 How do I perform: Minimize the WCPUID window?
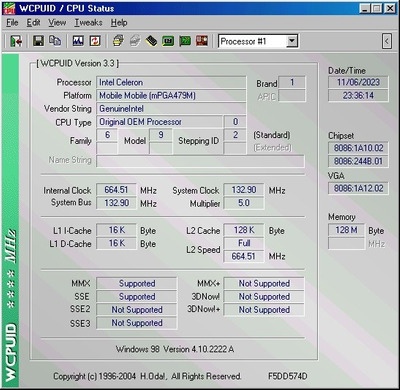(365, 8)
